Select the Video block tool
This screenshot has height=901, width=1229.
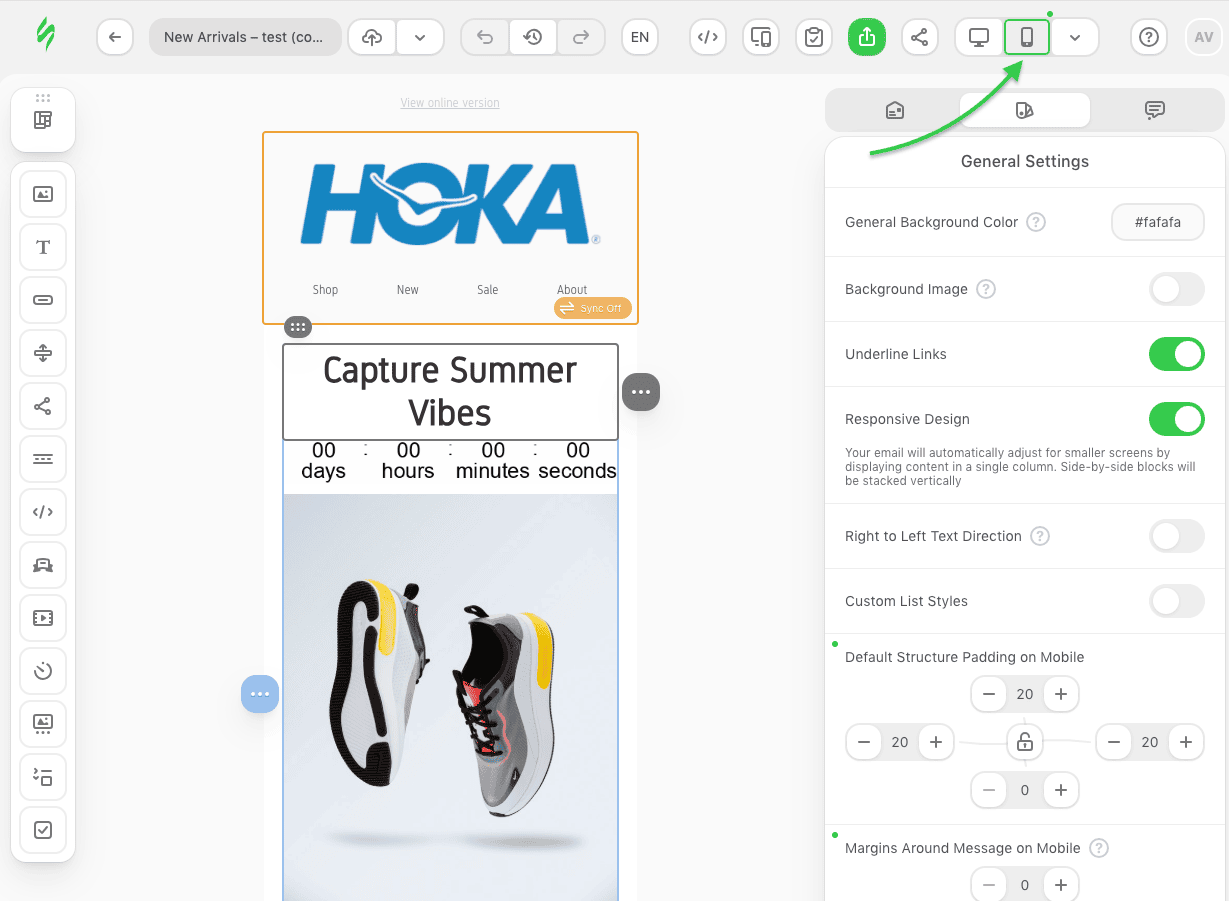coord(42,618)
